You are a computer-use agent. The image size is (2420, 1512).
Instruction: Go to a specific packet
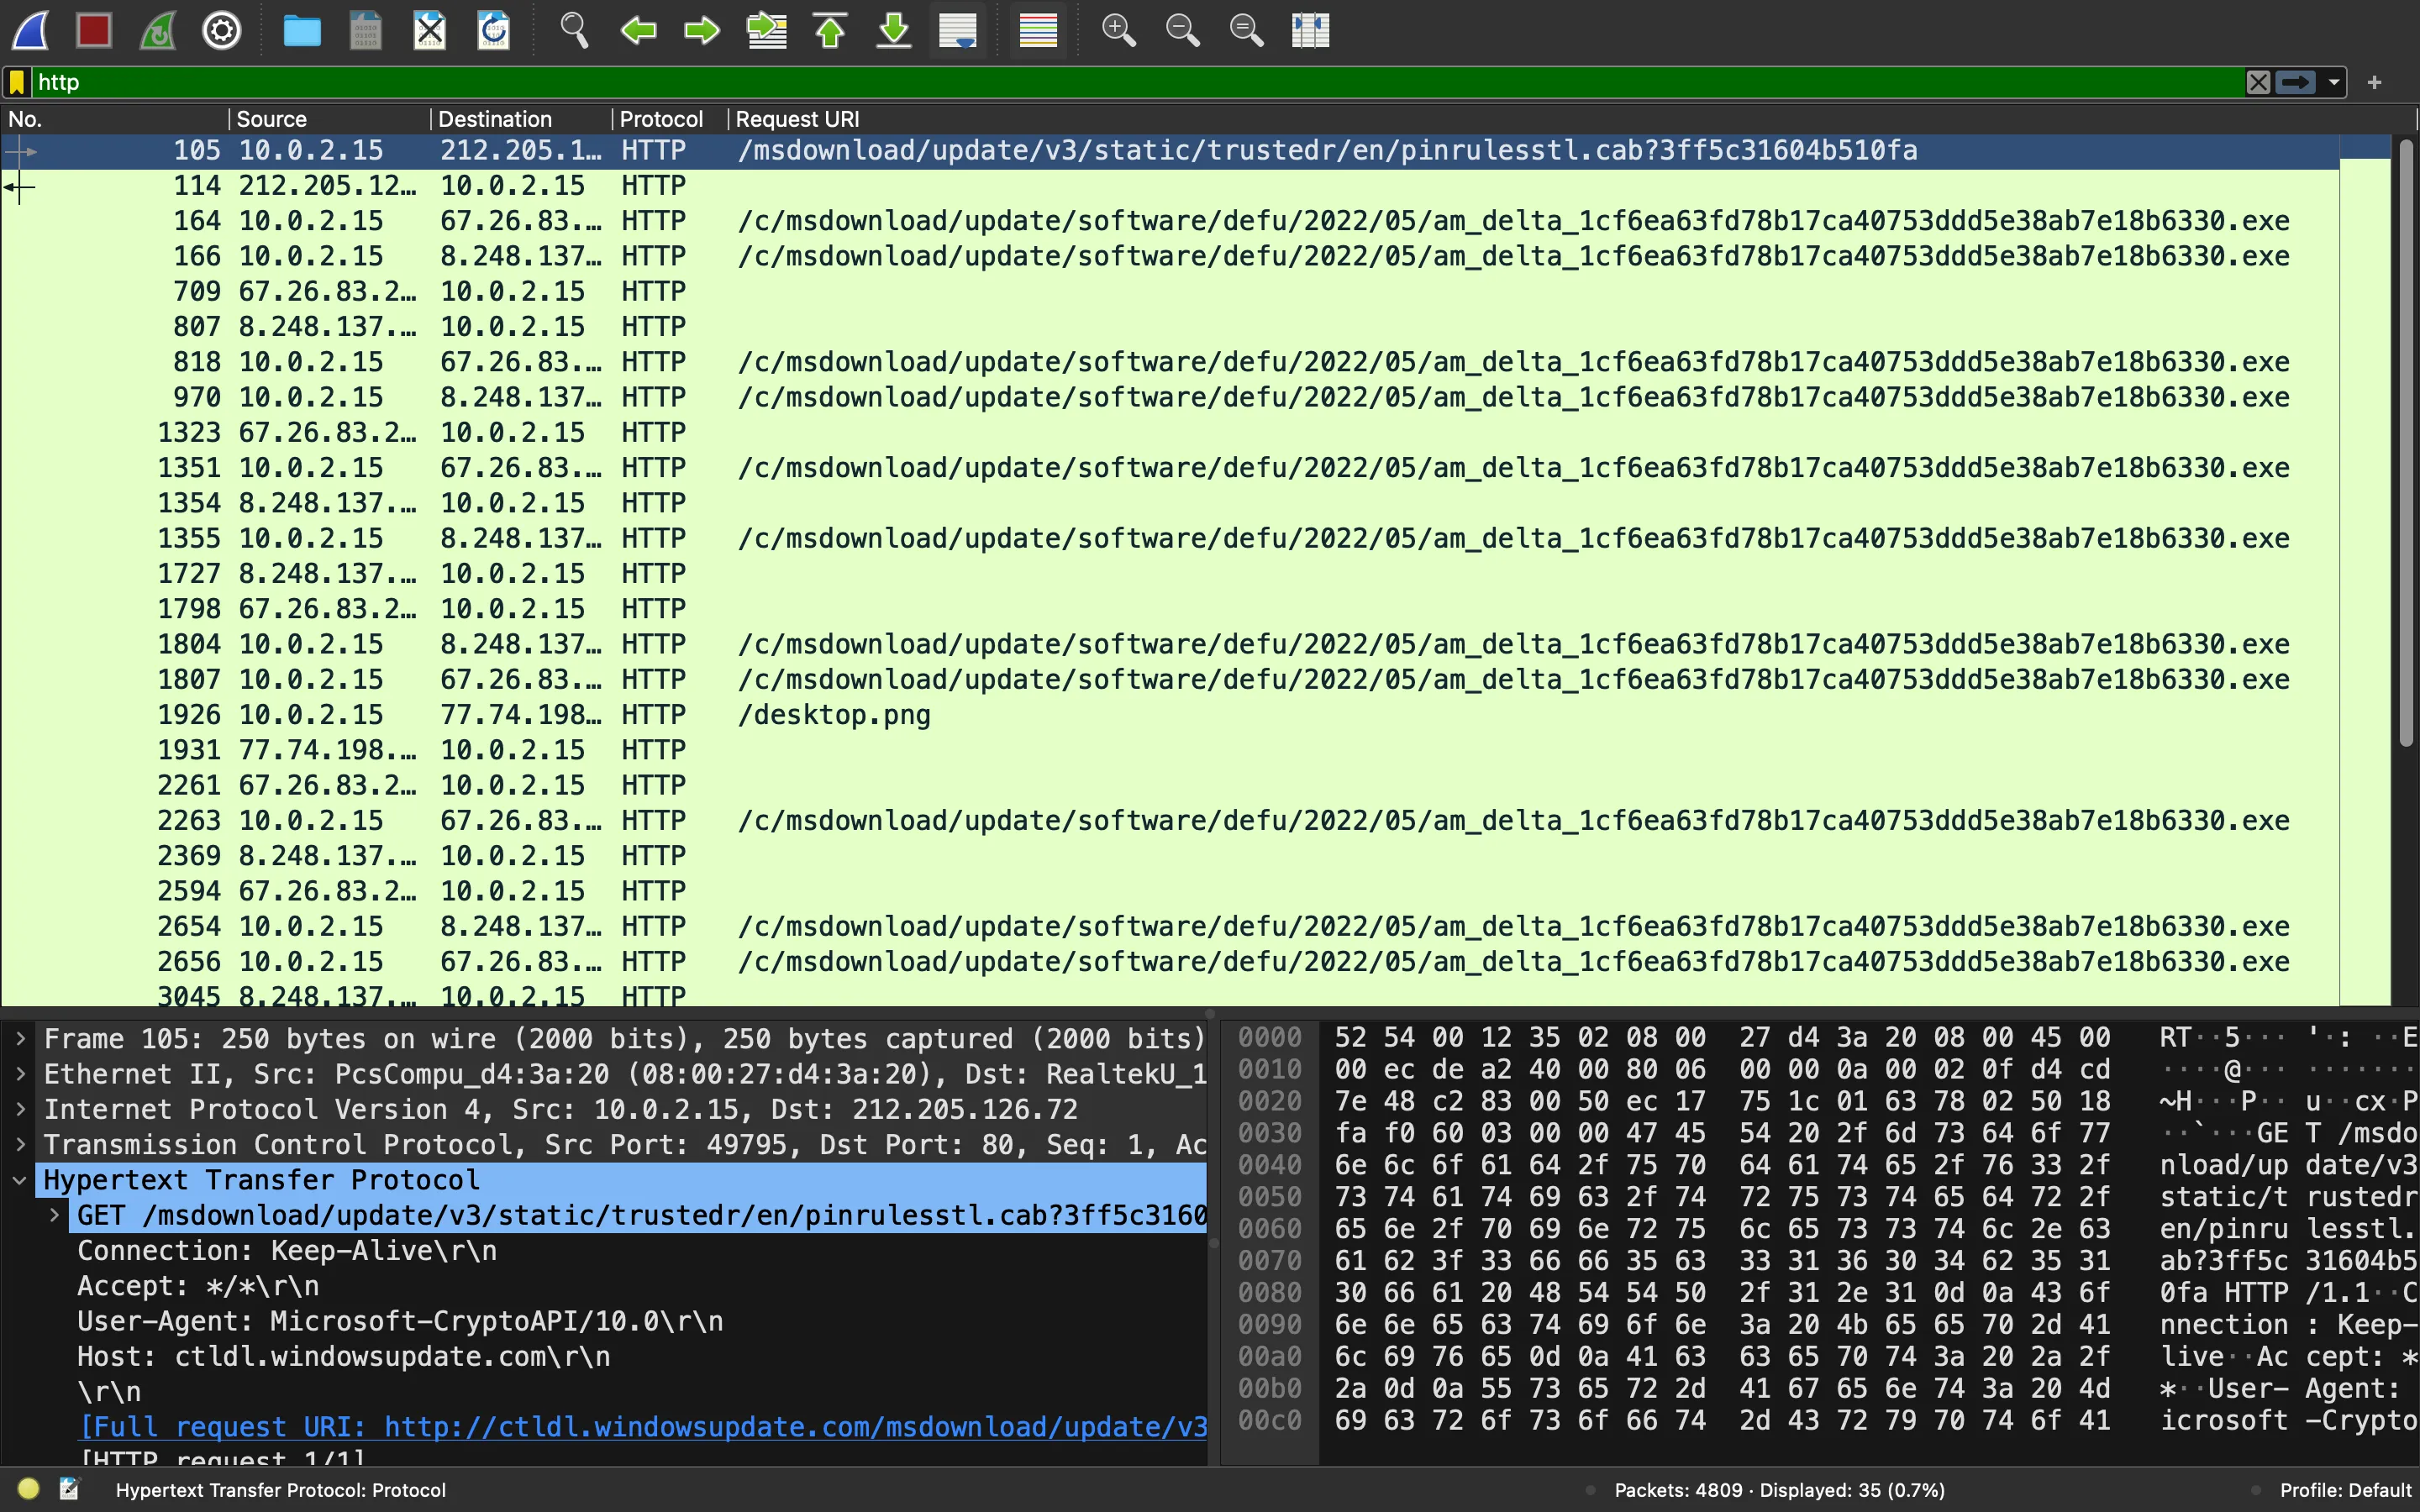pos(767,30)
